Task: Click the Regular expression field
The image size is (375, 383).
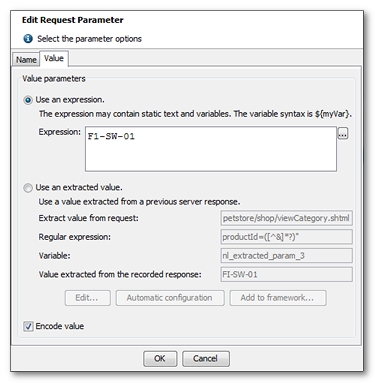Action: 286,237
